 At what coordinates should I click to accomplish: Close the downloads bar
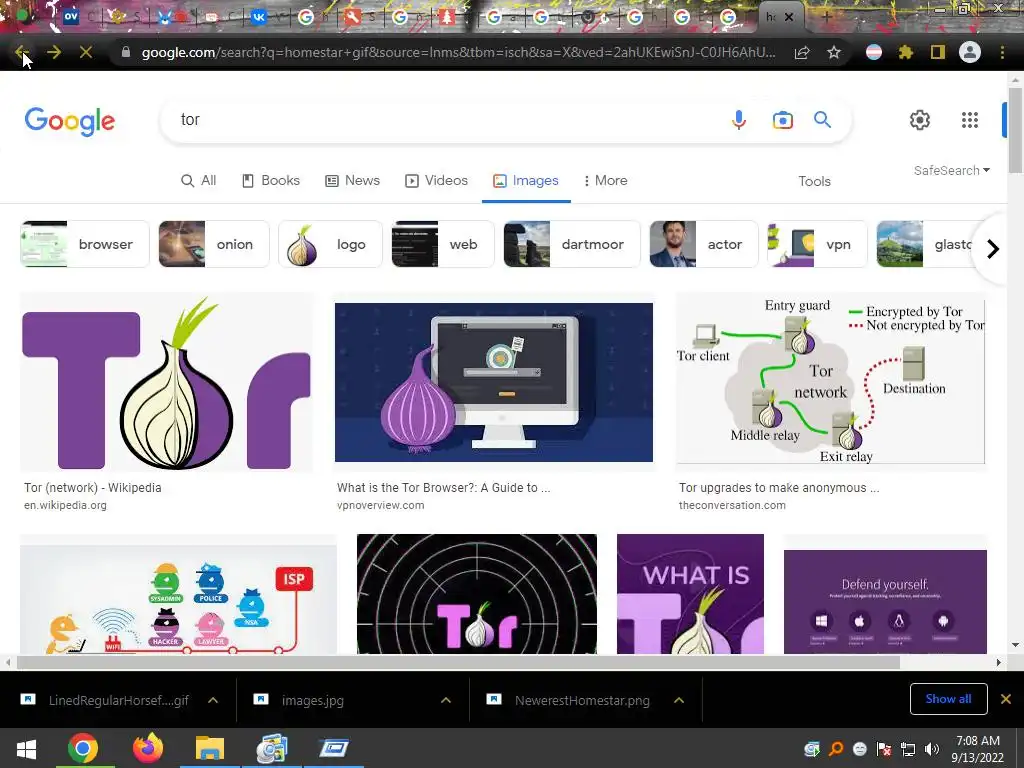pos(1006,699)
